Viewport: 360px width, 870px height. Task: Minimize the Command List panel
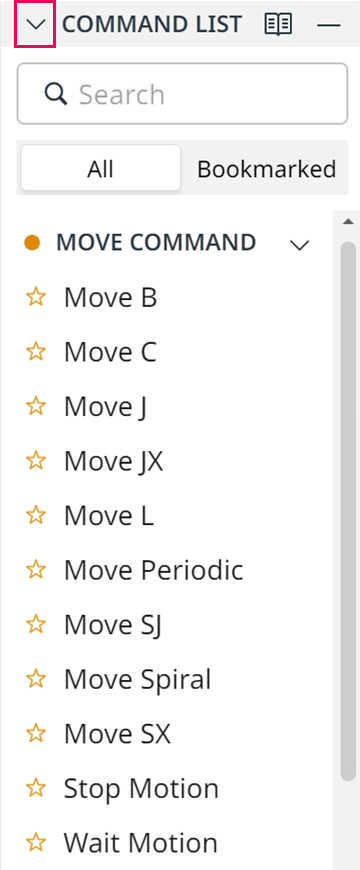point(328,25)
